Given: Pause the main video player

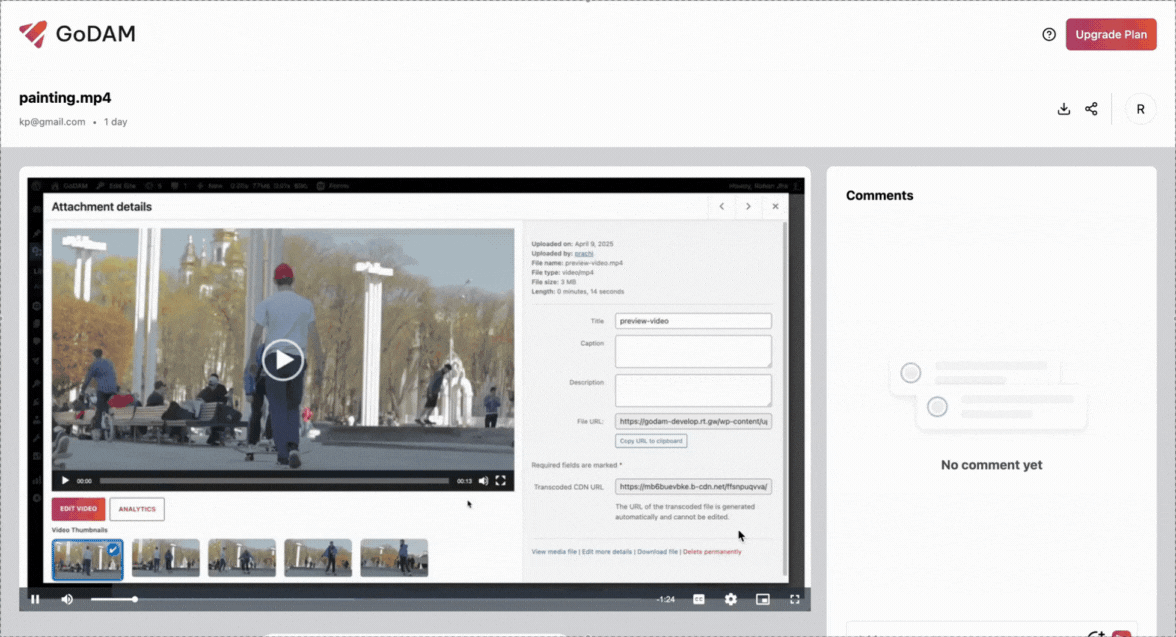Looking at the screenshot, I should (x=35, y=599).
